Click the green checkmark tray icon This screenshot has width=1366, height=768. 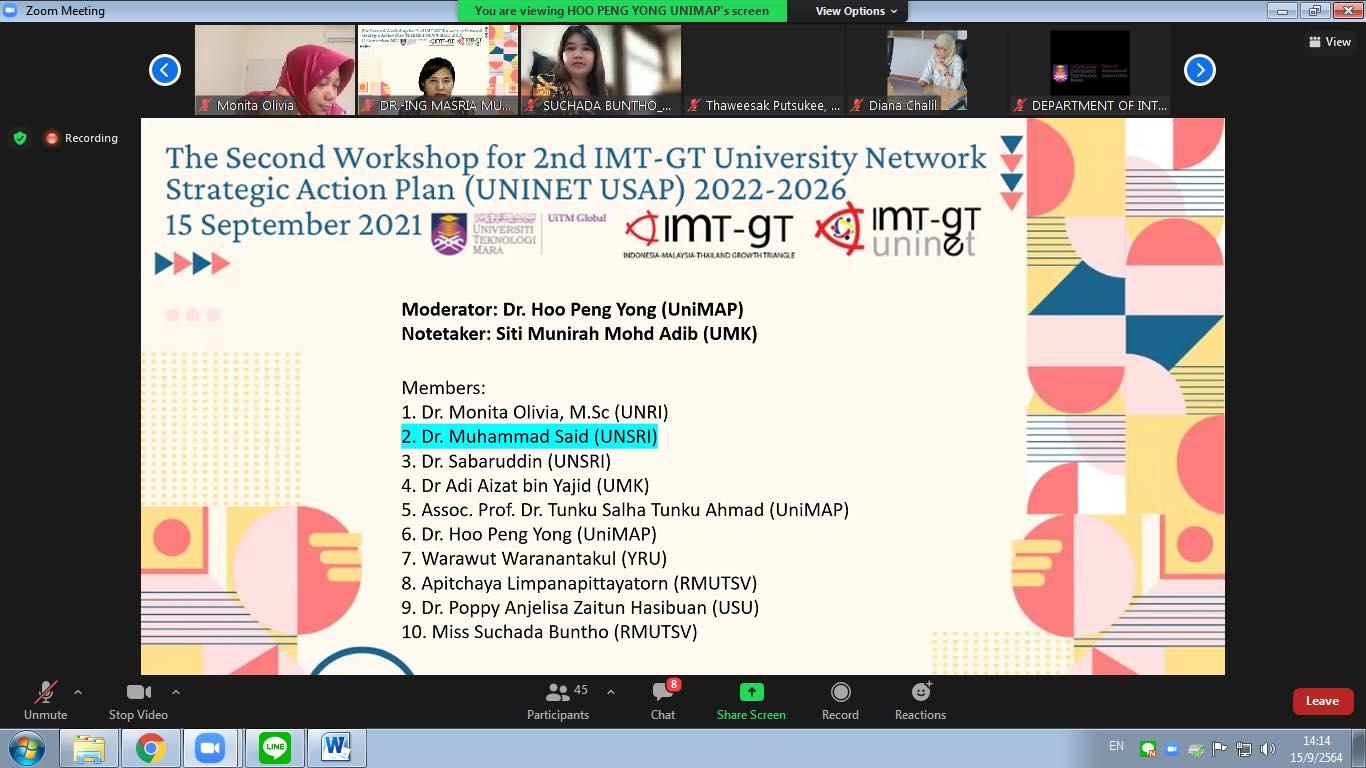[x=1196, y=749]
